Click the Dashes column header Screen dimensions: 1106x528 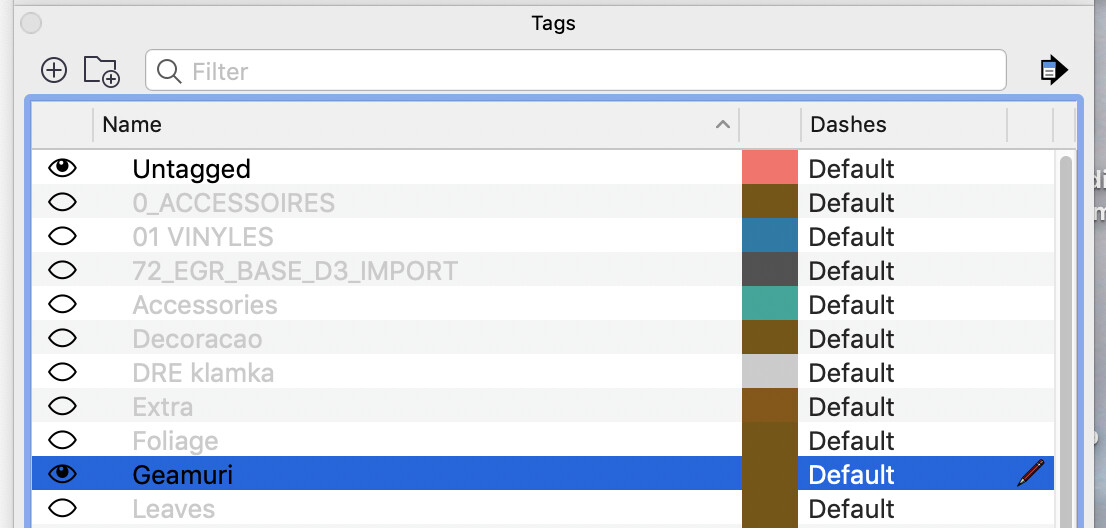coord(904,125)
